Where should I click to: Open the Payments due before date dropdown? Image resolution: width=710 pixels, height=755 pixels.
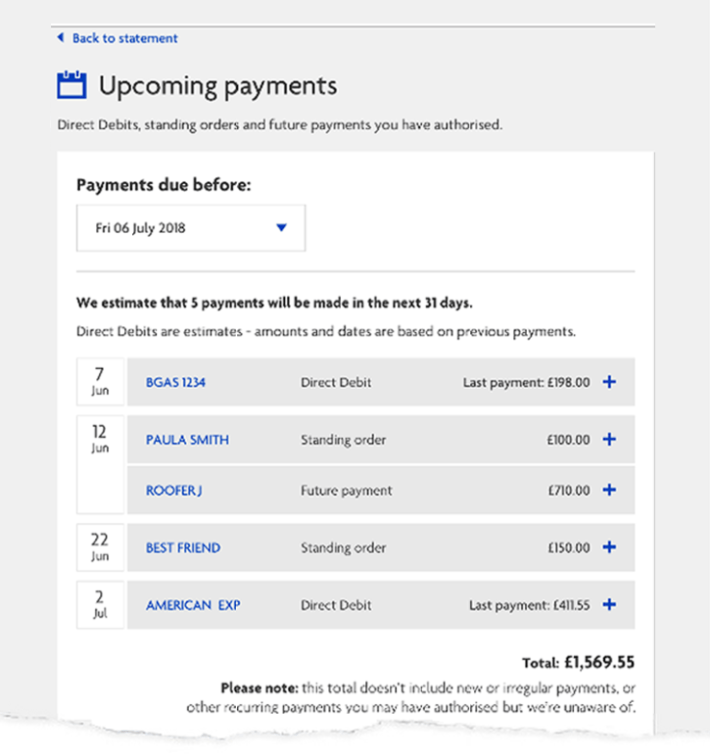tap(191, 228)
